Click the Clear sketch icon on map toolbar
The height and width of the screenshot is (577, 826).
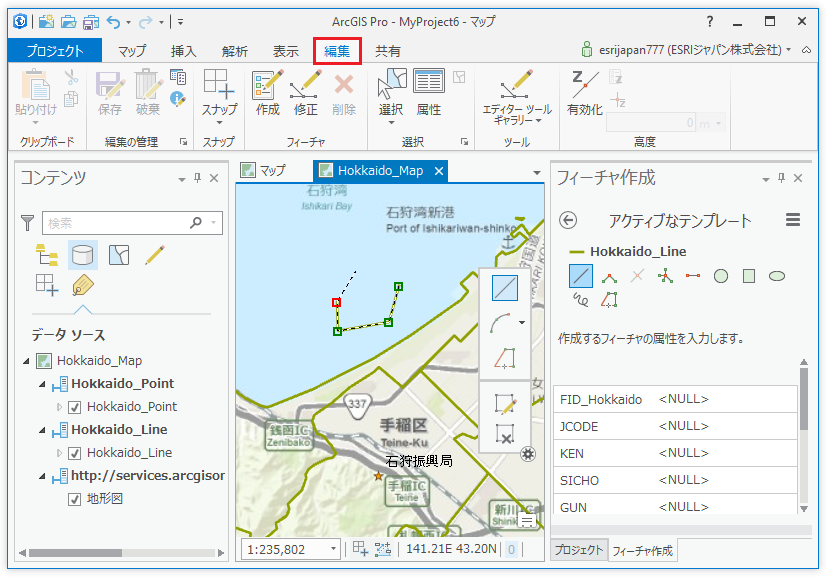(x=505, y=435)
